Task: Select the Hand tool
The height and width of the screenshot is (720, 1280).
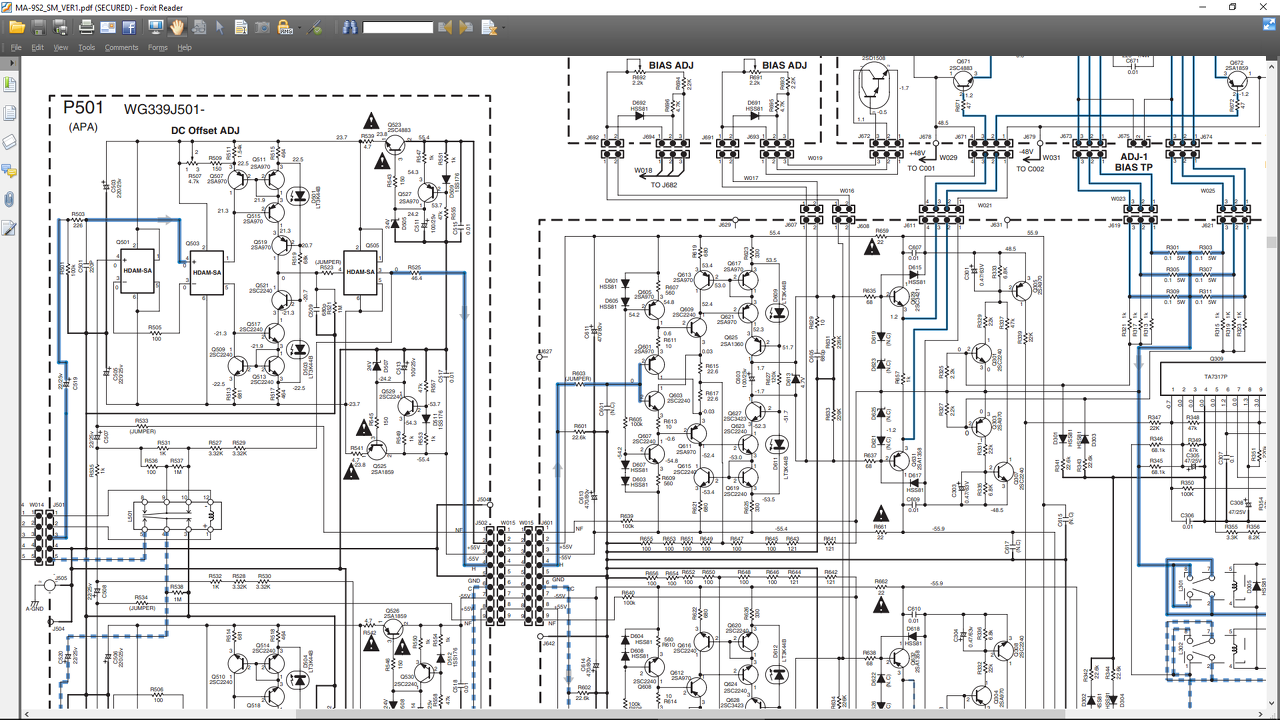Action: click(177, 27)
